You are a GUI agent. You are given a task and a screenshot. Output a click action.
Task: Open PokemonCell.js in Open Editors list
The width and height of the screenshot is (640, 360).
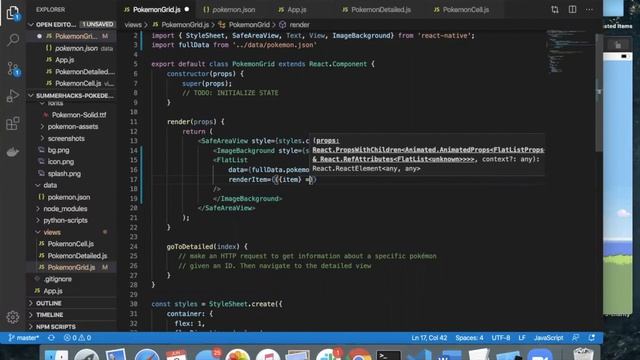[x=78, y=84]
